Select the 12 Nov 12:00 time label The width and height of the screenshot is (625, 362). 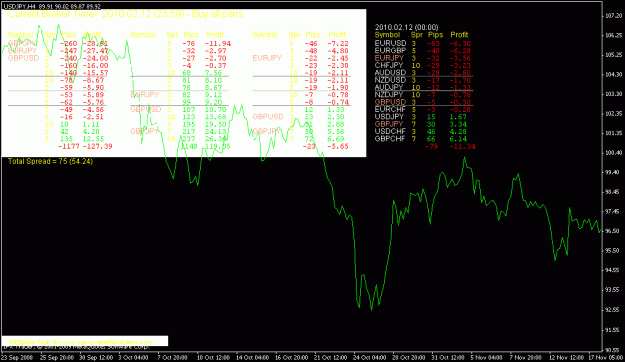pyautogui.click(x=566, y=358)
